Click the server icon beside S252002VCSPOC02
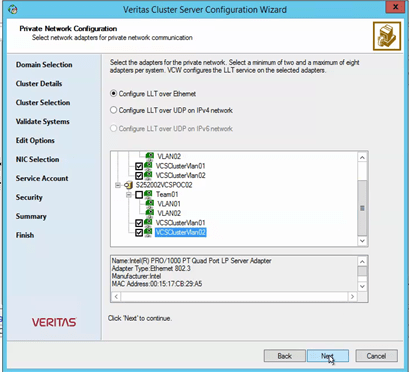Viewport: 409px width, 372px height. 128,185
